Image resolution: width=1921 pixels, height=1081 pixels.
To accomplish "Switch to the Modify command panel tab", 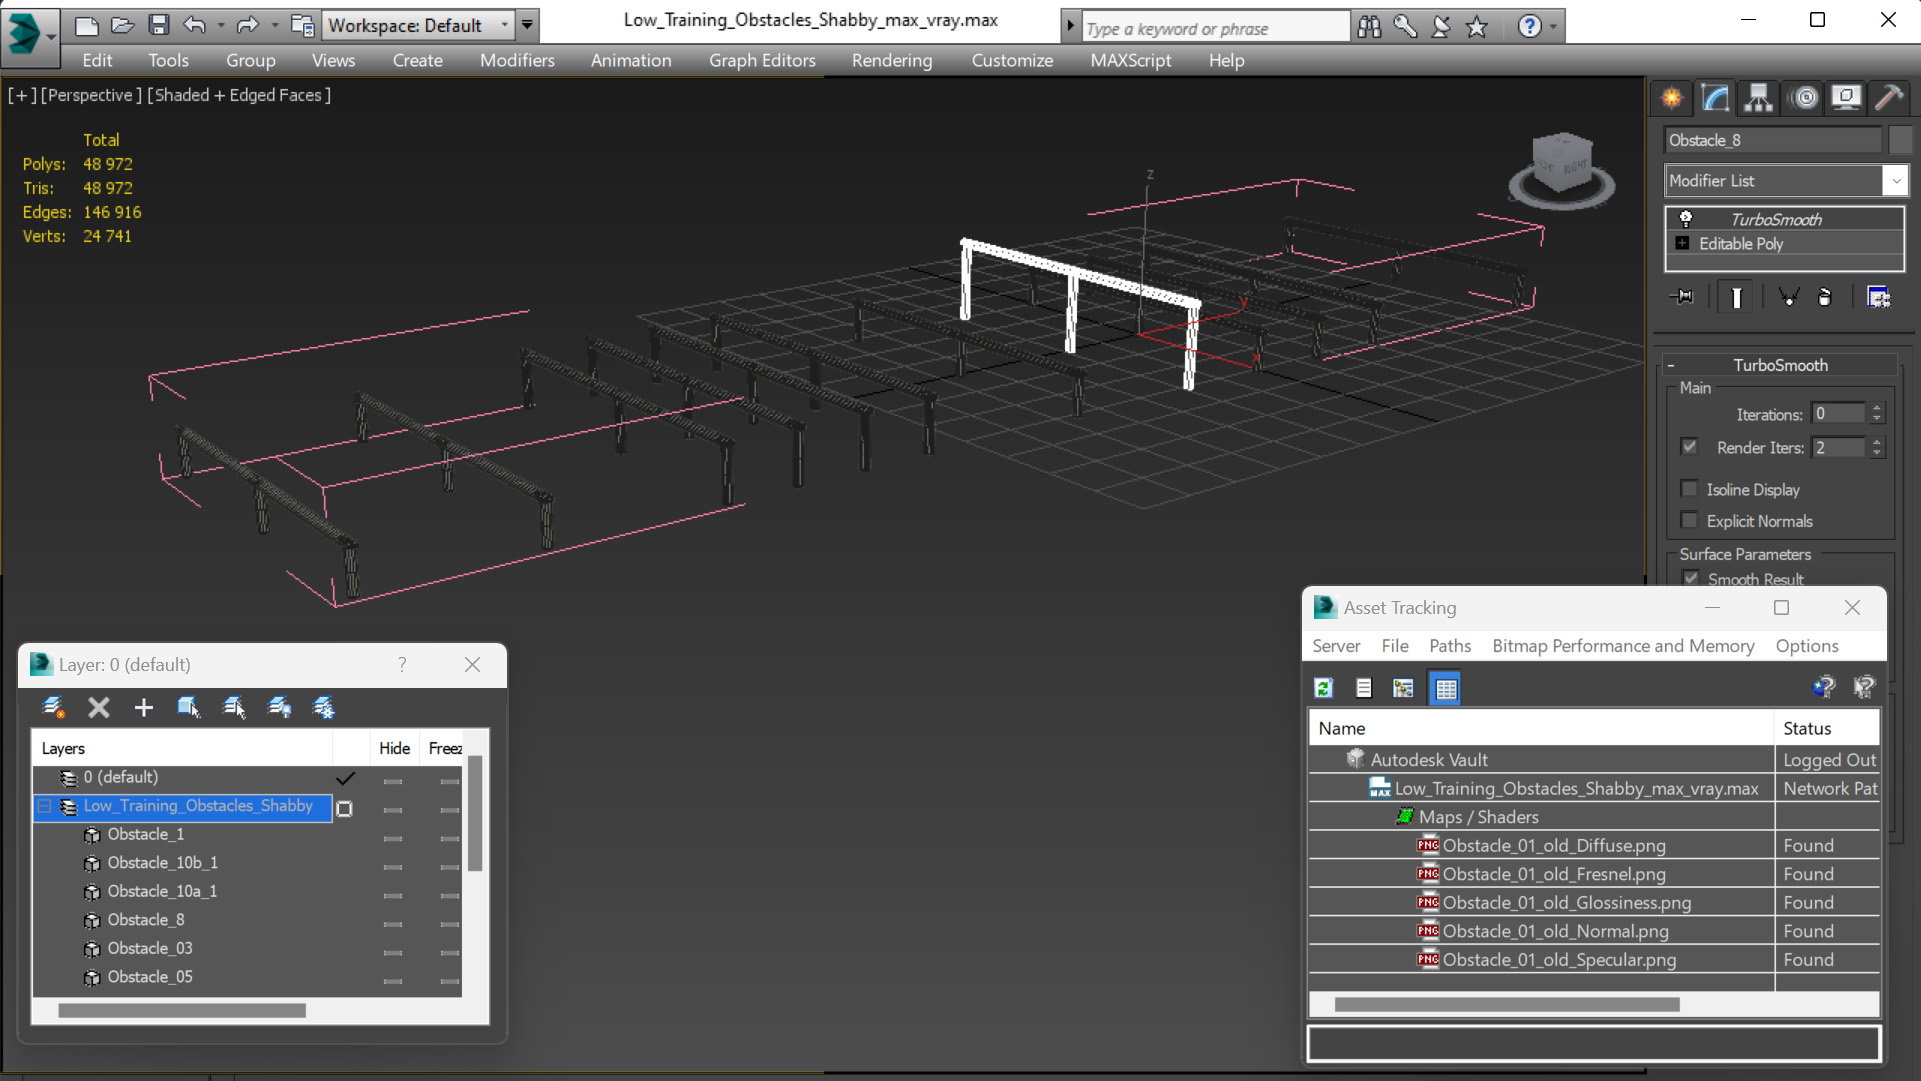I will [1715, 97].
